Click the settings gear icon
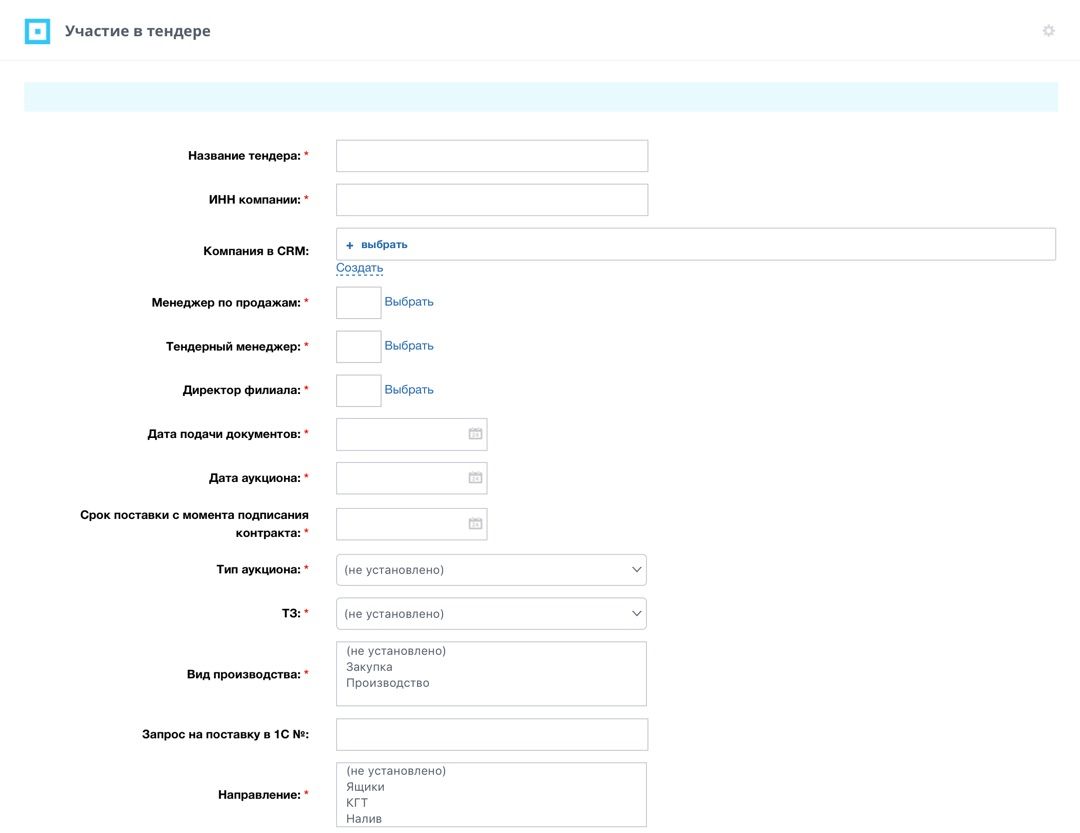The width and height of the screenshot is (1080, 833). coord(1048,30)
